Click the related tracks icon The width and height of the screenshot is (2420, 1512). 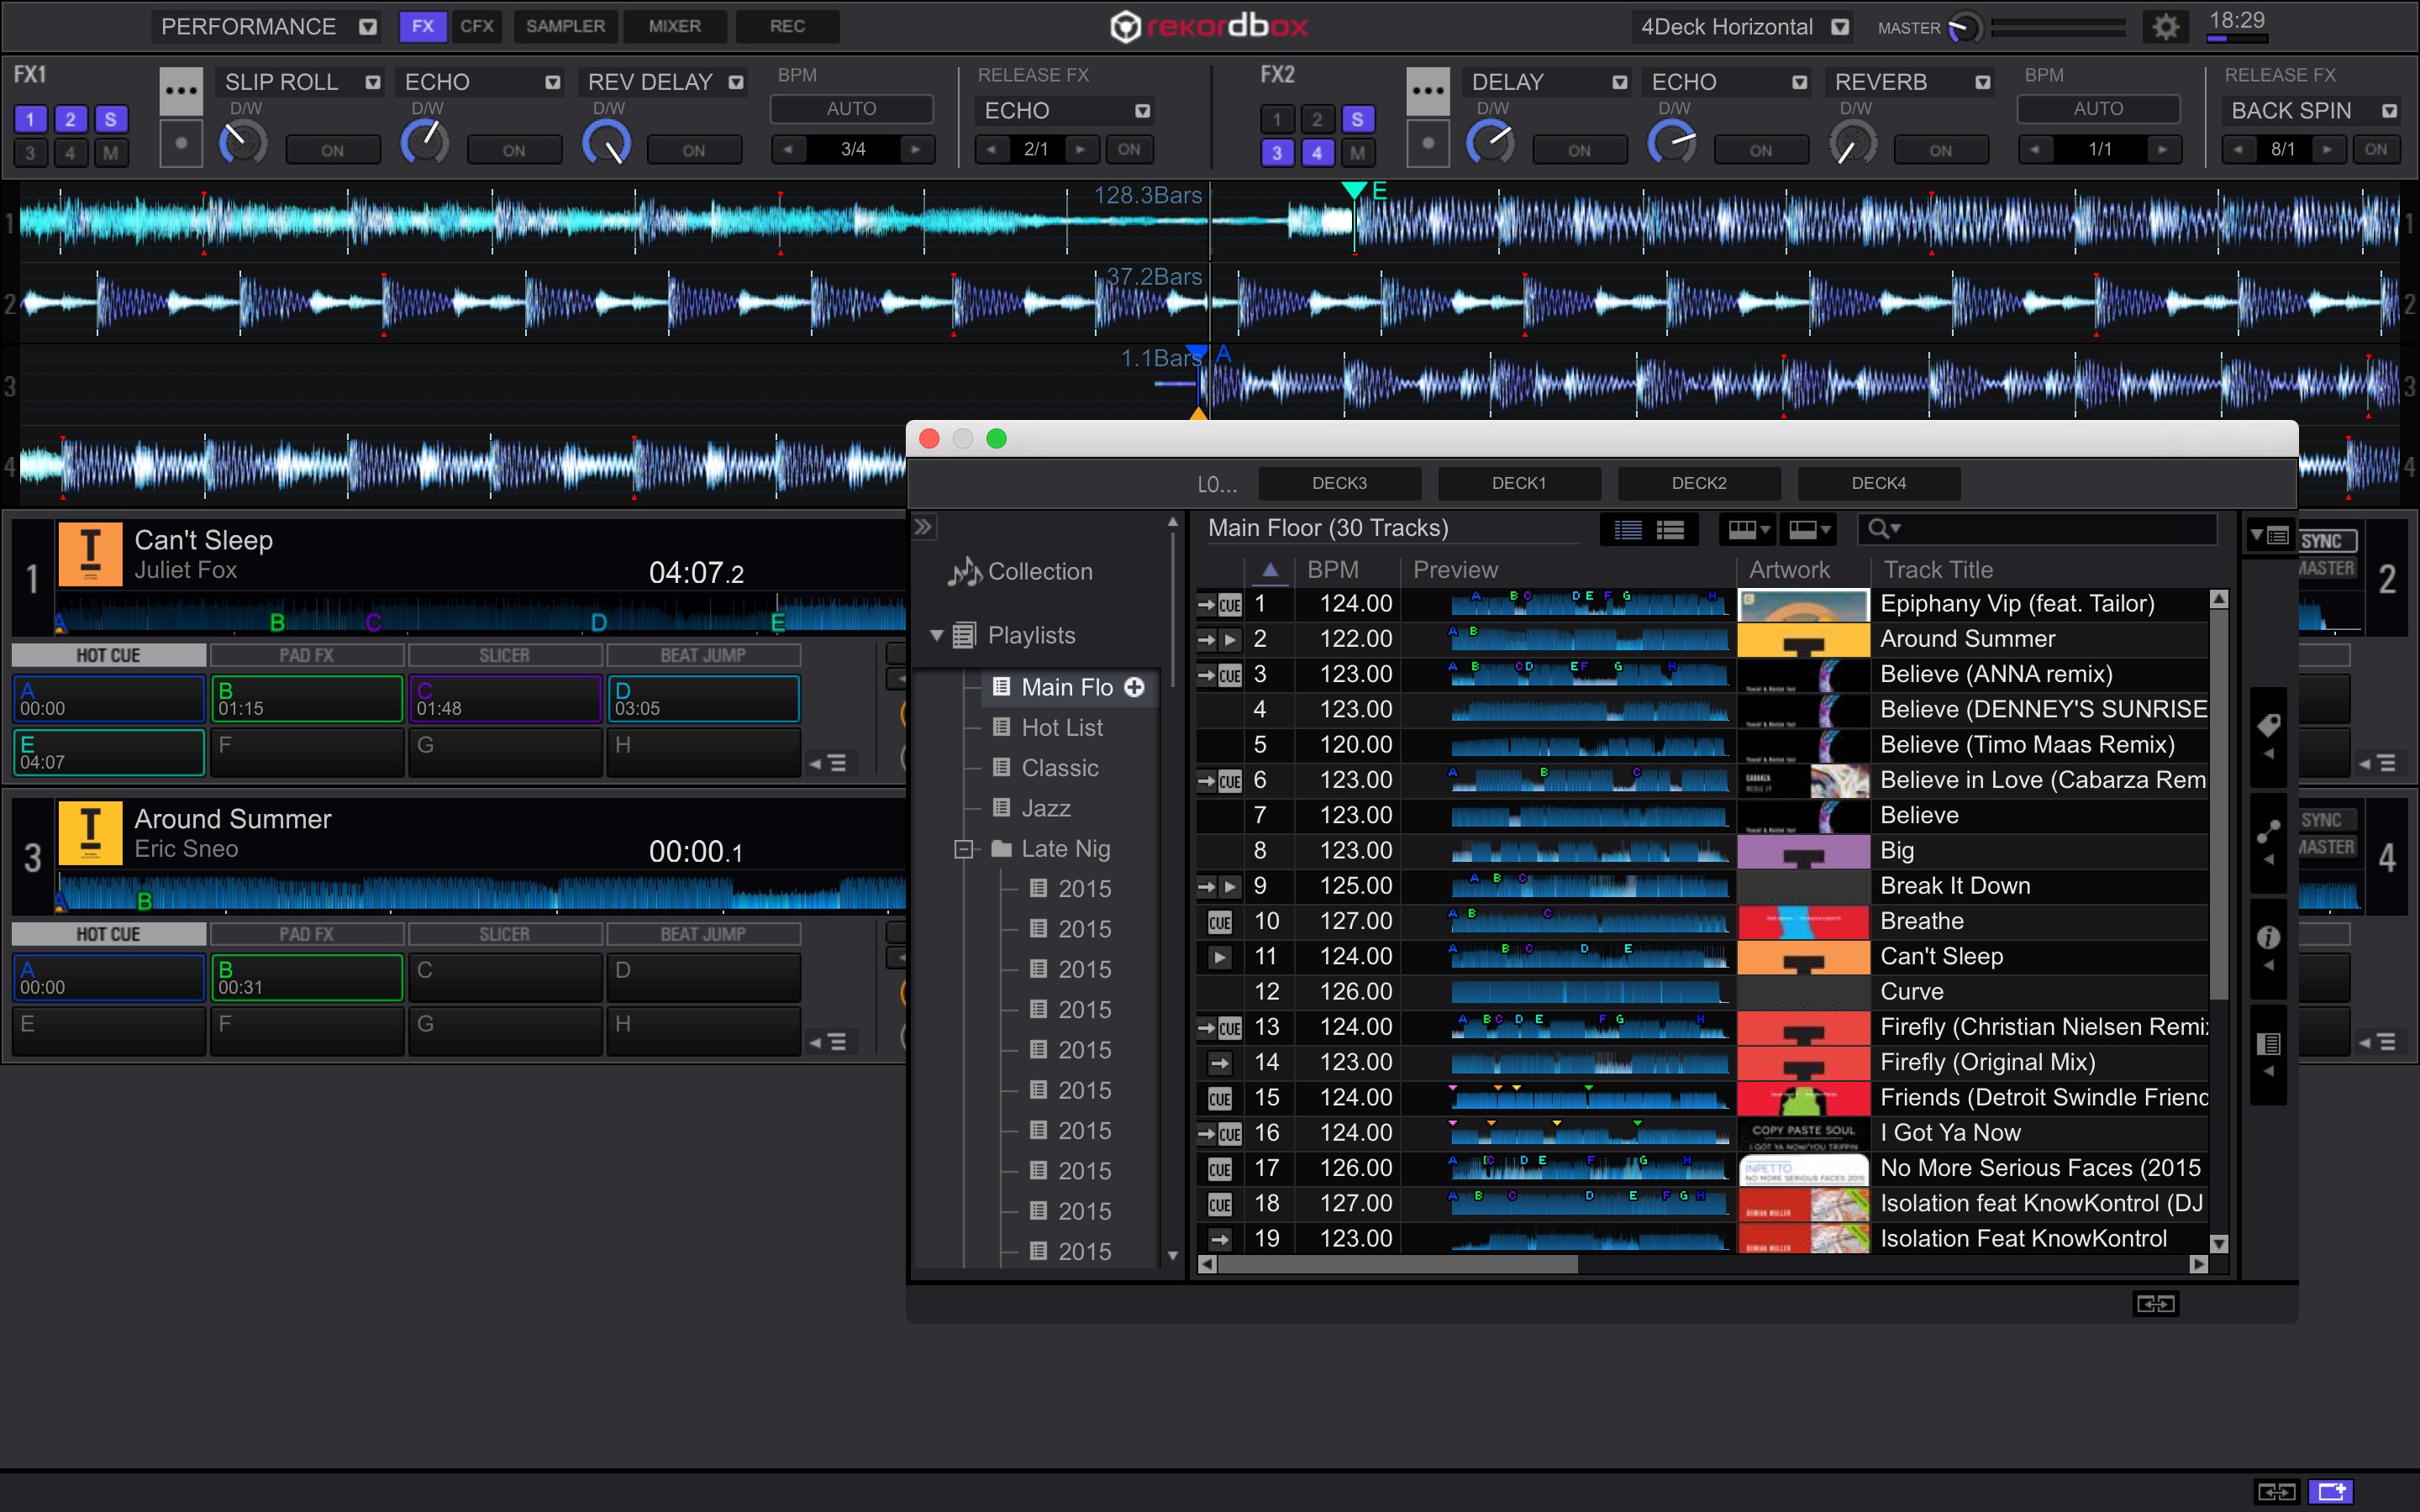tap(2268, 831)
